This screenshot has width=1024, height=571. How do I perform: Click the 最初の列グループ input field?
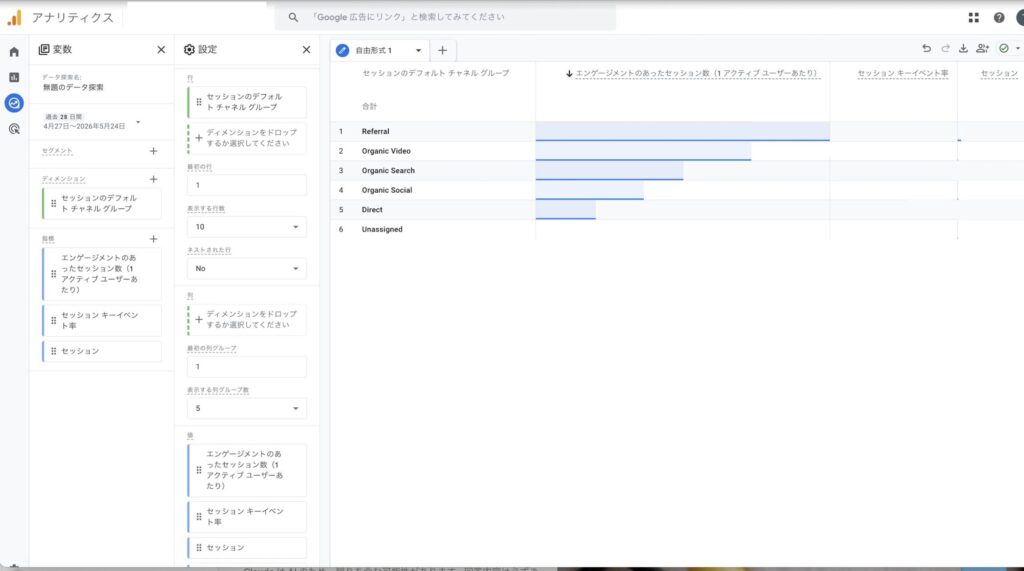click(x=247, y=367)
